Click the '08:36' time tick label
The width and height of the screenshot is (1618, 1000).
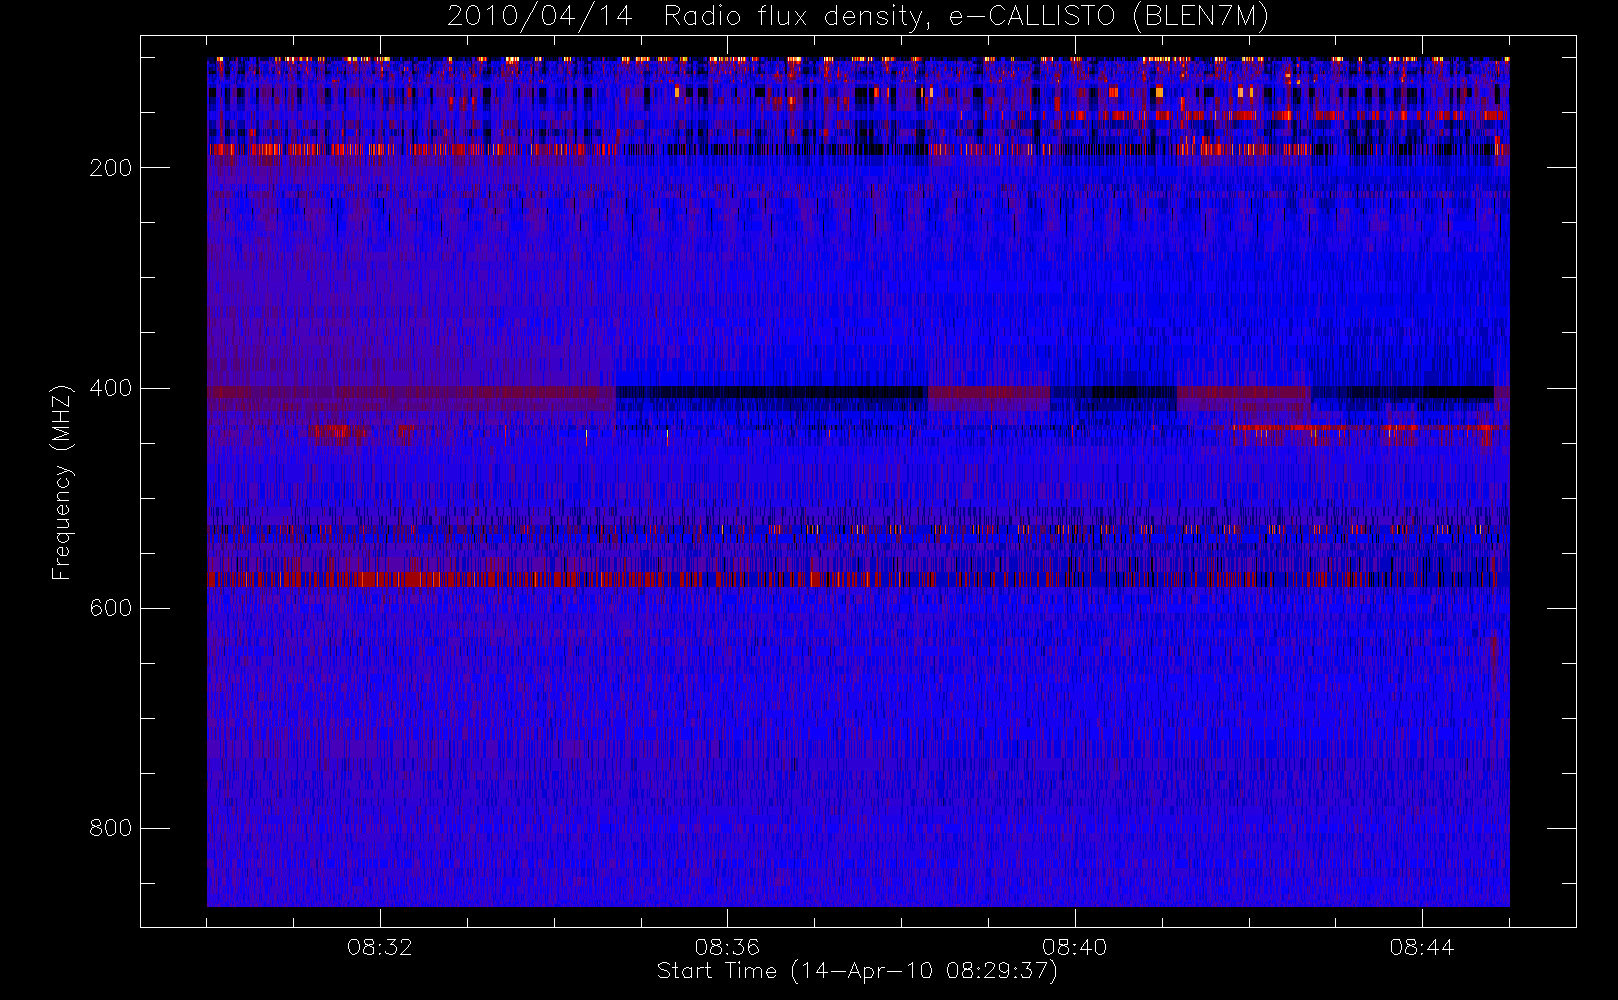tap(727, 947)
